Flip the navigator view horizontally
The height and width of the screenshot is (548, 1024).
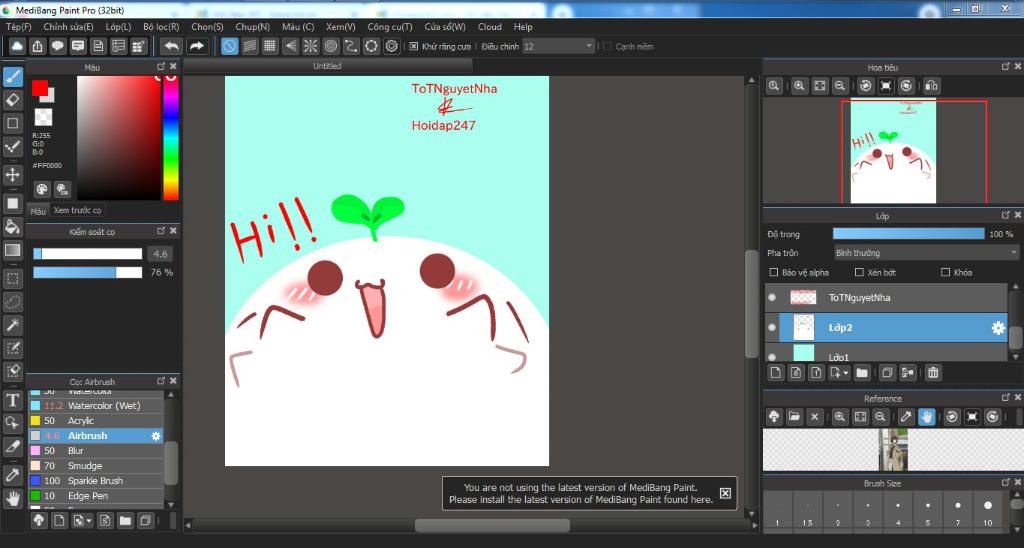(x=931, y=86)
